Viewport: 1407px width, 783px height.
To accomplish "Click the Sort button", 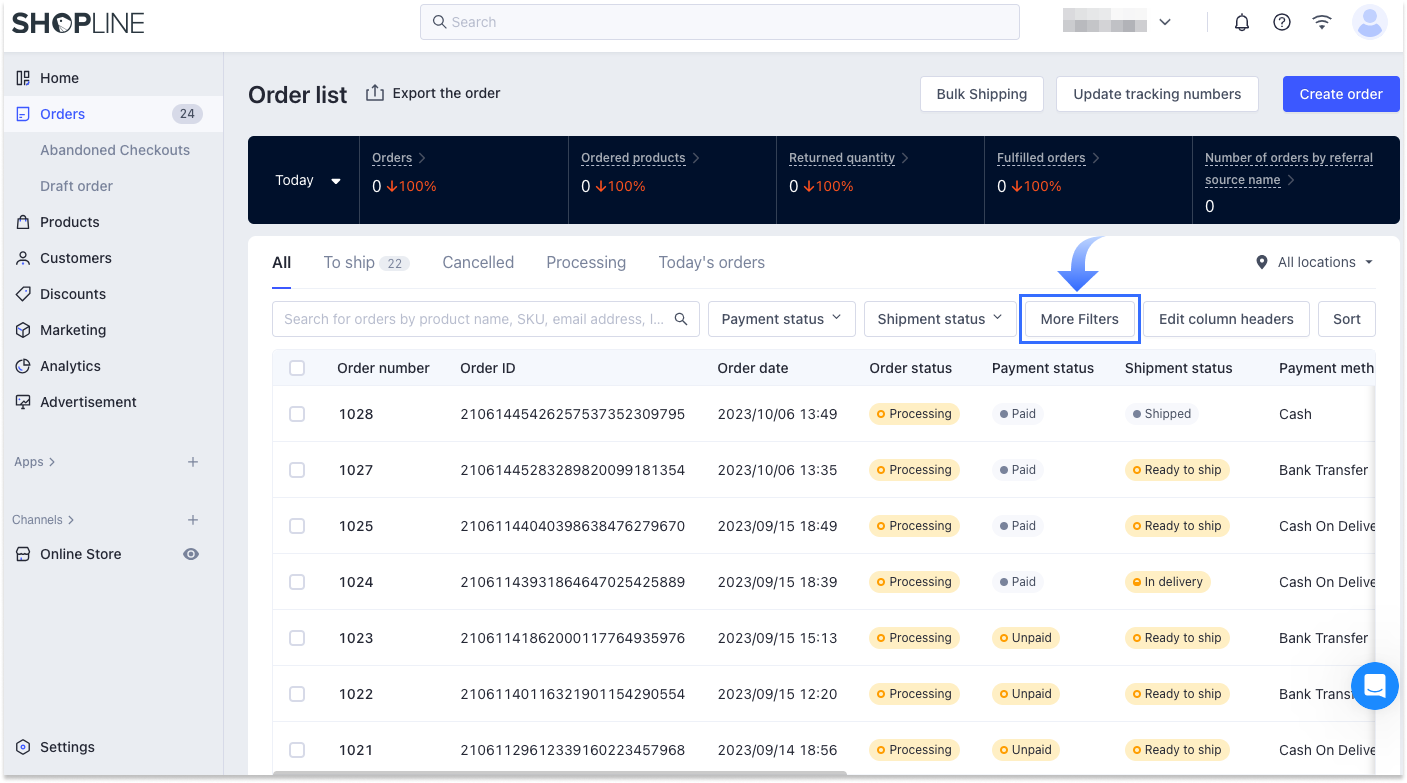I will click(1347, 319).
